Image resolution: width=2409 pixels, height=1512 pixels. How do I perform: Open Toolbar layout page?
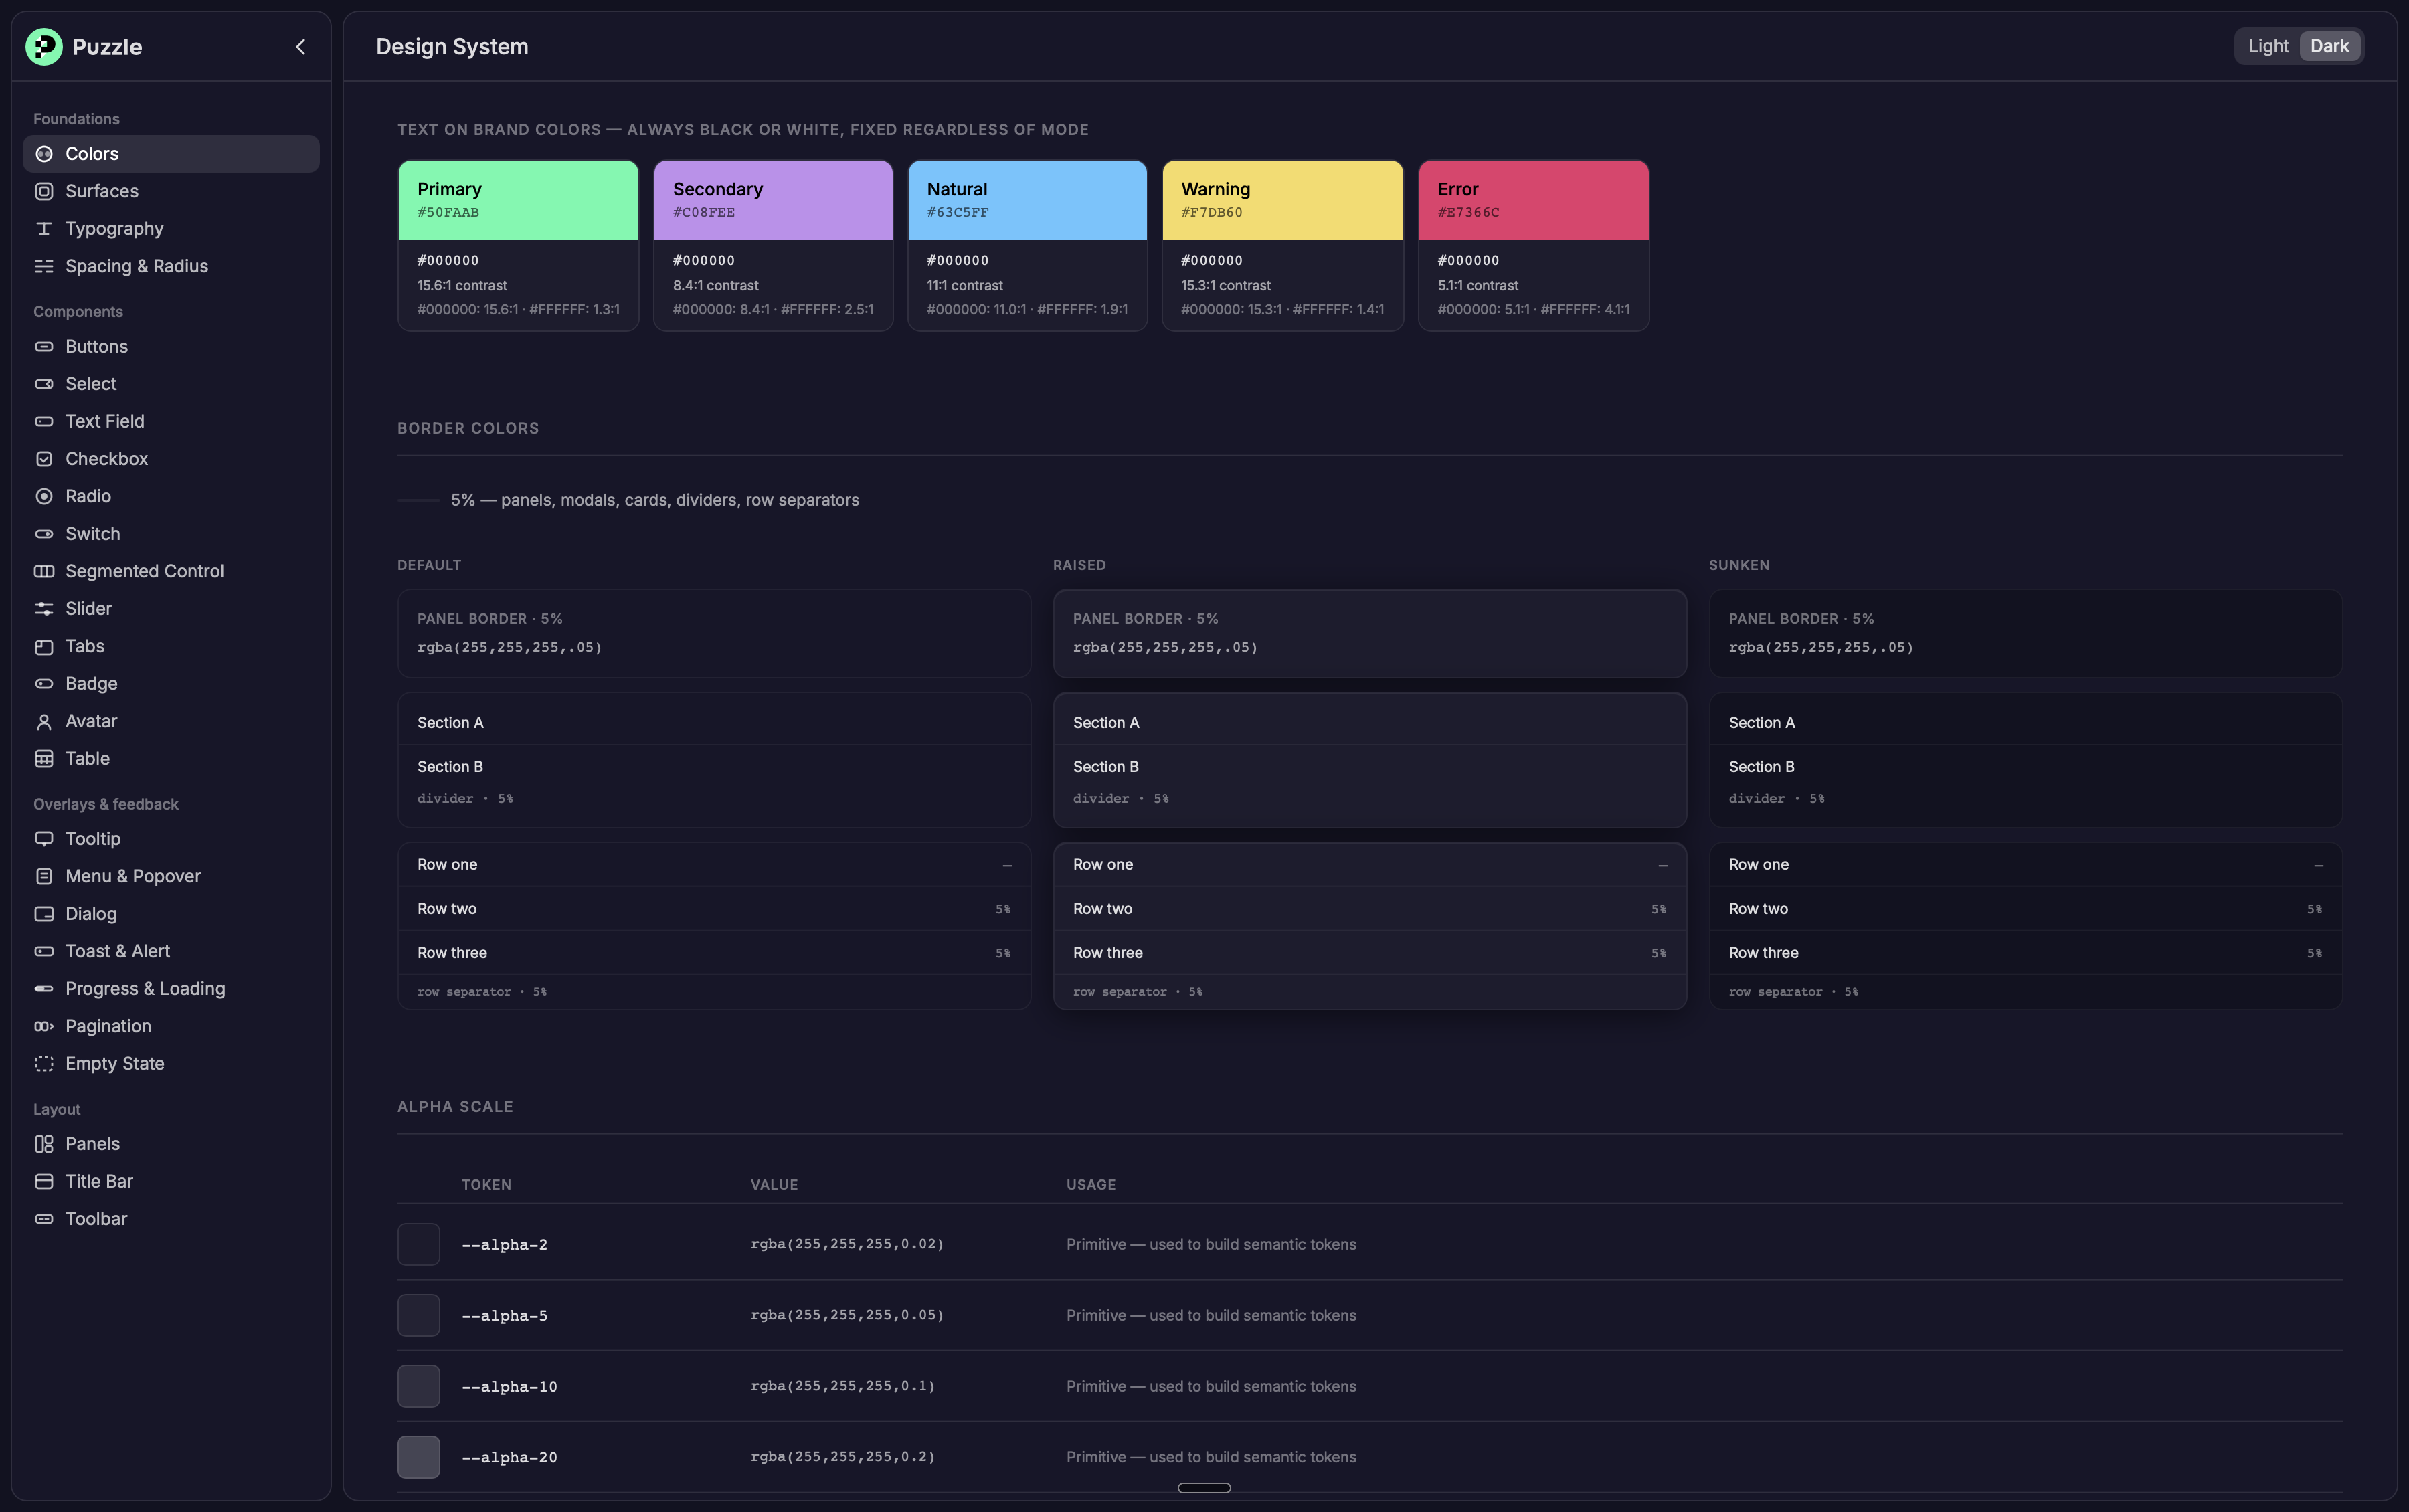tap(171, 1219)
